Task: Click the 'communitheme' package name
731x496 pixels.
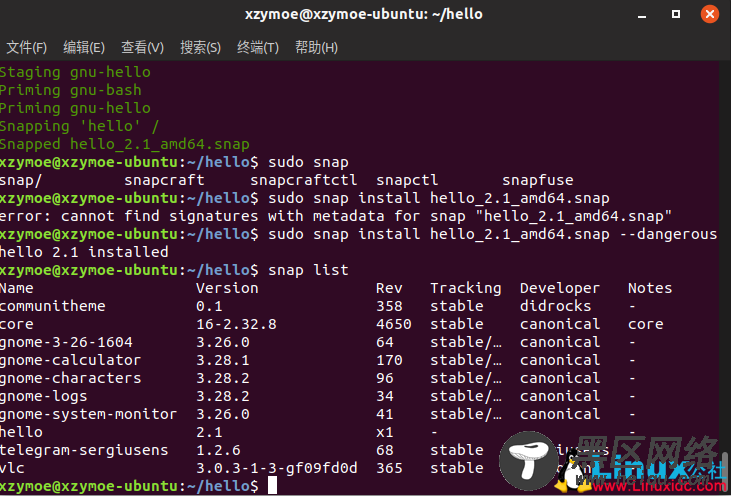Action: coord(53,306)
